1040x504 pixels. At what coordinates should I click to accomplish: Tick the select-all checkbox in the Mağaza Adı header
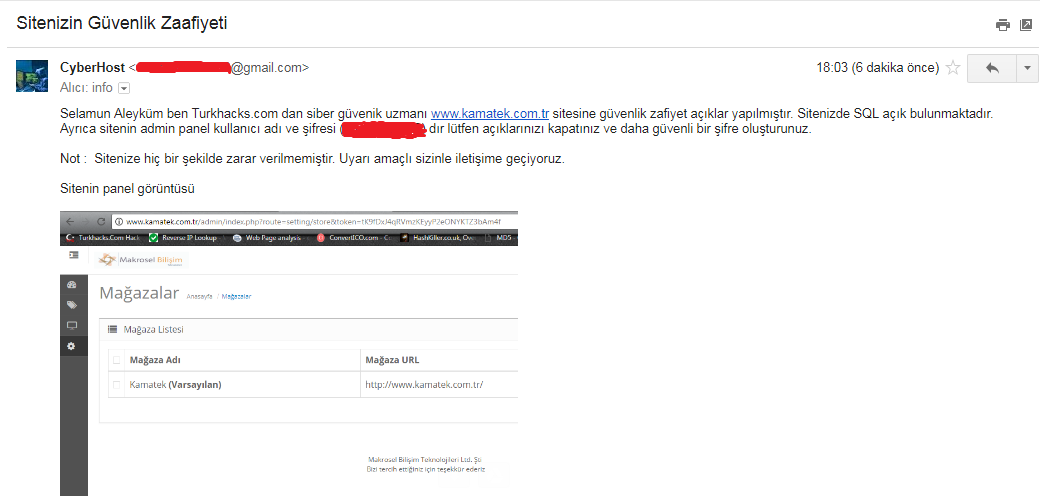[x=117, y=360]
